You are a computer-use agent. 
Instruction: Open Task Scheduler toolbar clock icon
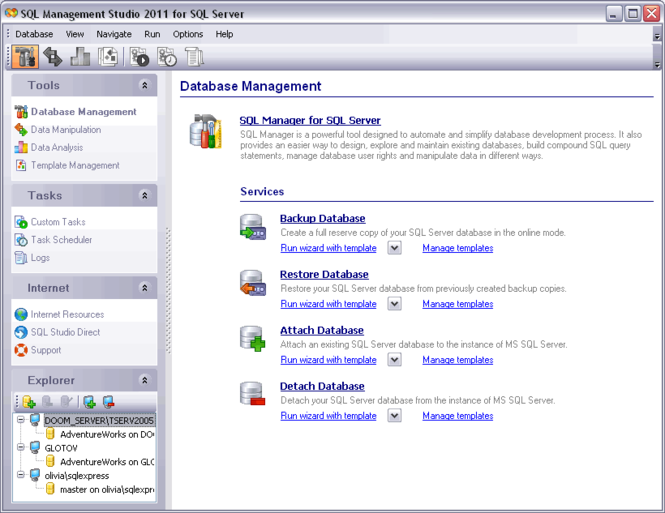167,57
